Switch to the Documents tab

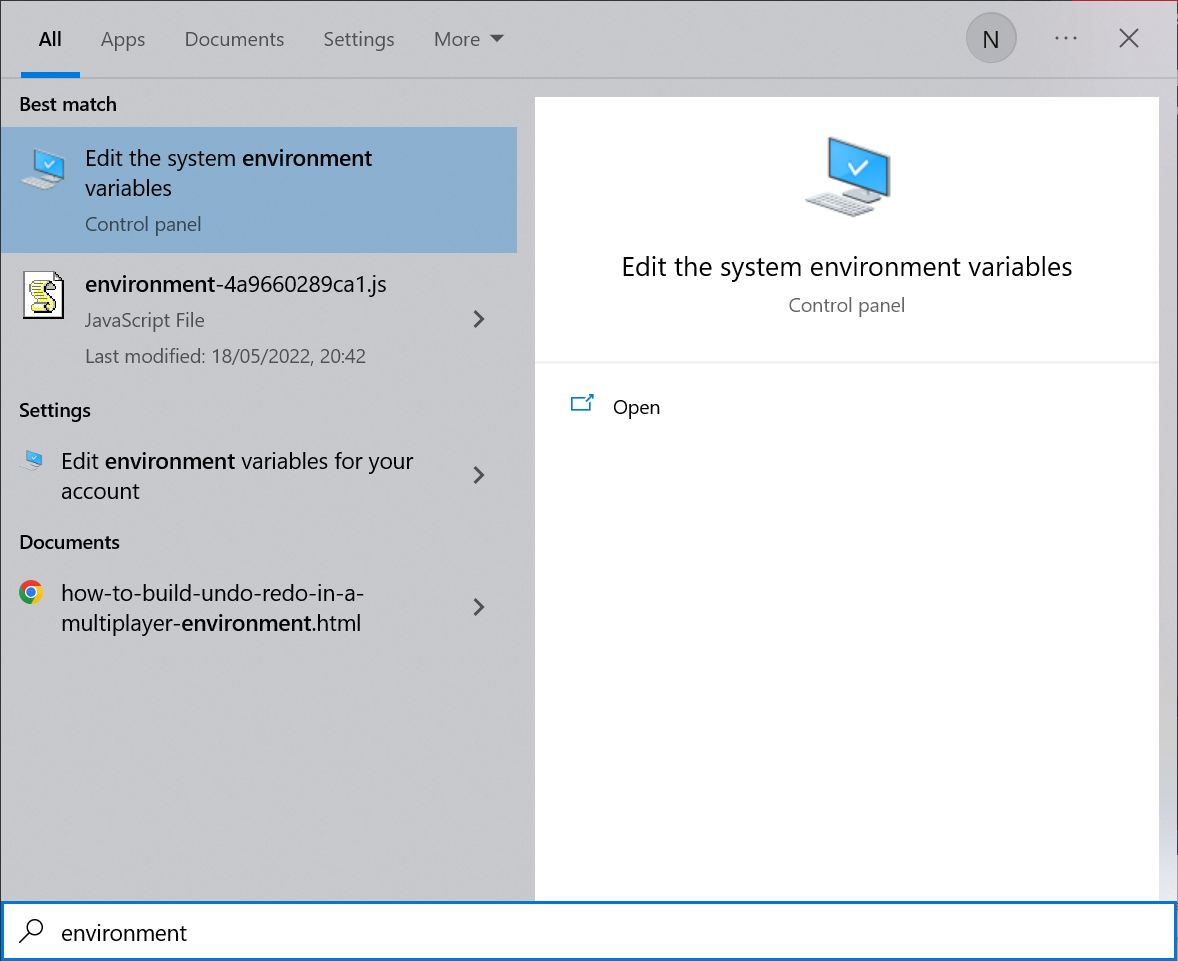tap(234, 39)
